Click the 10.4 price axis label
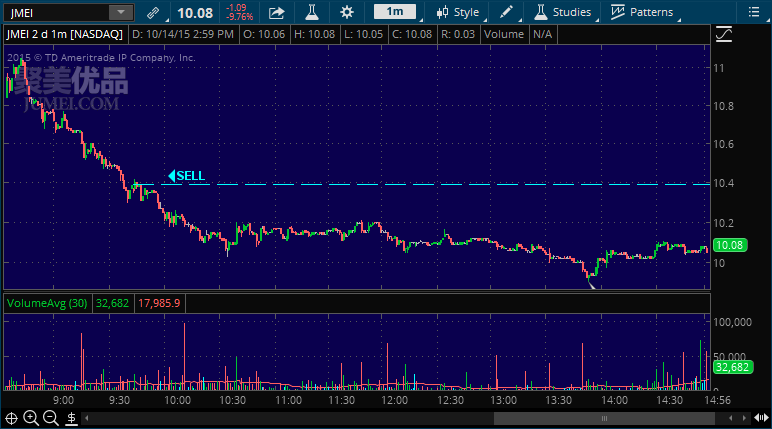 723,183
